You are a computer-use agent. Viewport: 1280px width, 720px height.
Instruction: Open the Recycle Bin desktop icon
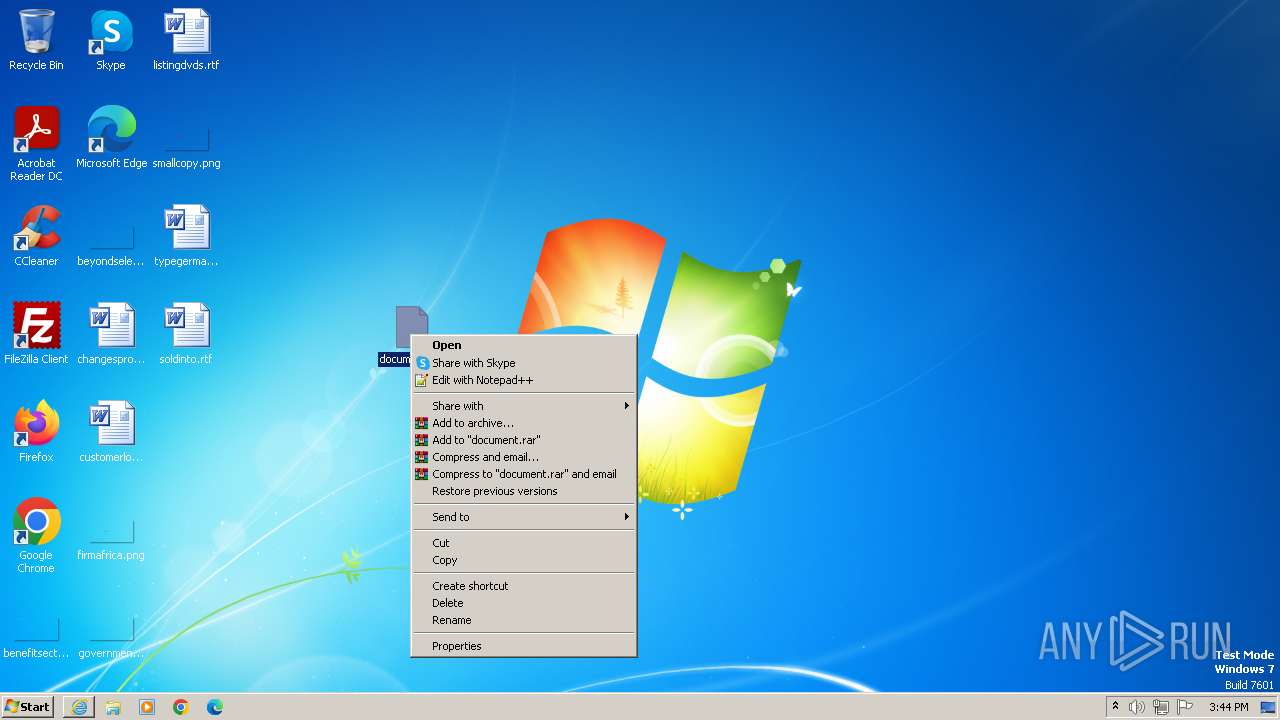36,40
